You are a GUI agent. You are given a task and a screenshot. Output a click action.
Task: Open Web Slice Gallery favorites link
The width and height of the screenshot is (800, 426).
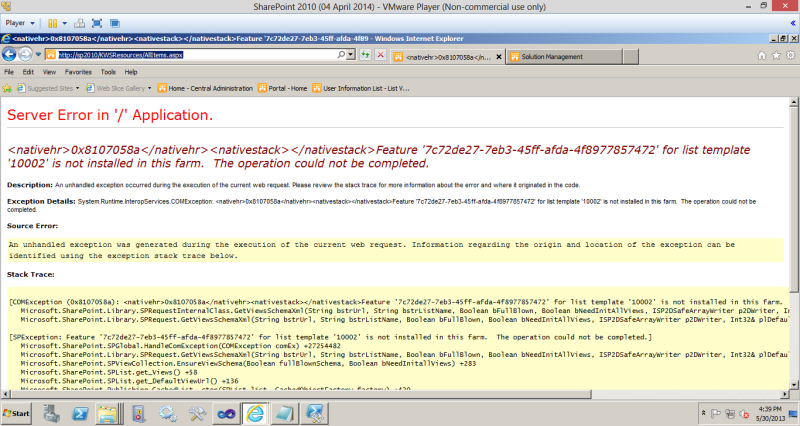116,88
